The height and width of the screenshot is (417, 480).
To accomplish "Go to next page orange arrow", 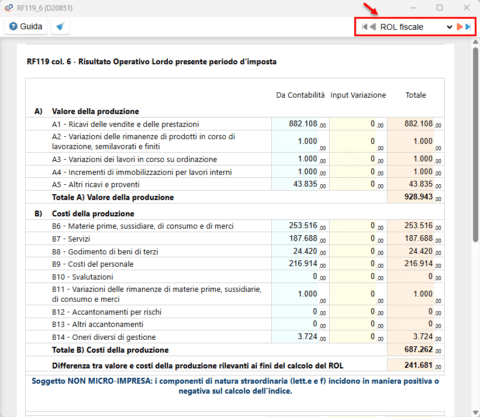I will pos(460,27).
